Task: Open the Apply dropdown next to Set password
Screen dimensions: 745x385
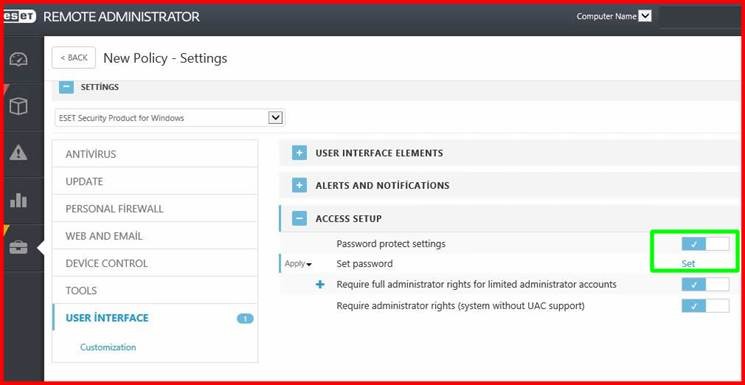Action: click(x=298, y=263)
